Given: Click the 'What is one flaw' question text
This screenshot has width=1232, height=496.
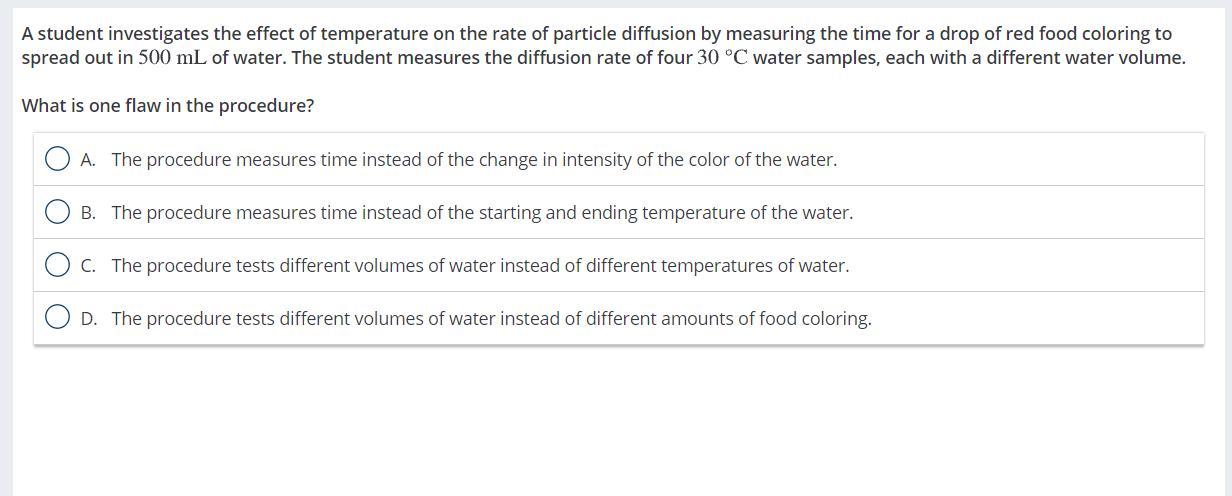Looking at the screenshot, I should click(168, 106).
